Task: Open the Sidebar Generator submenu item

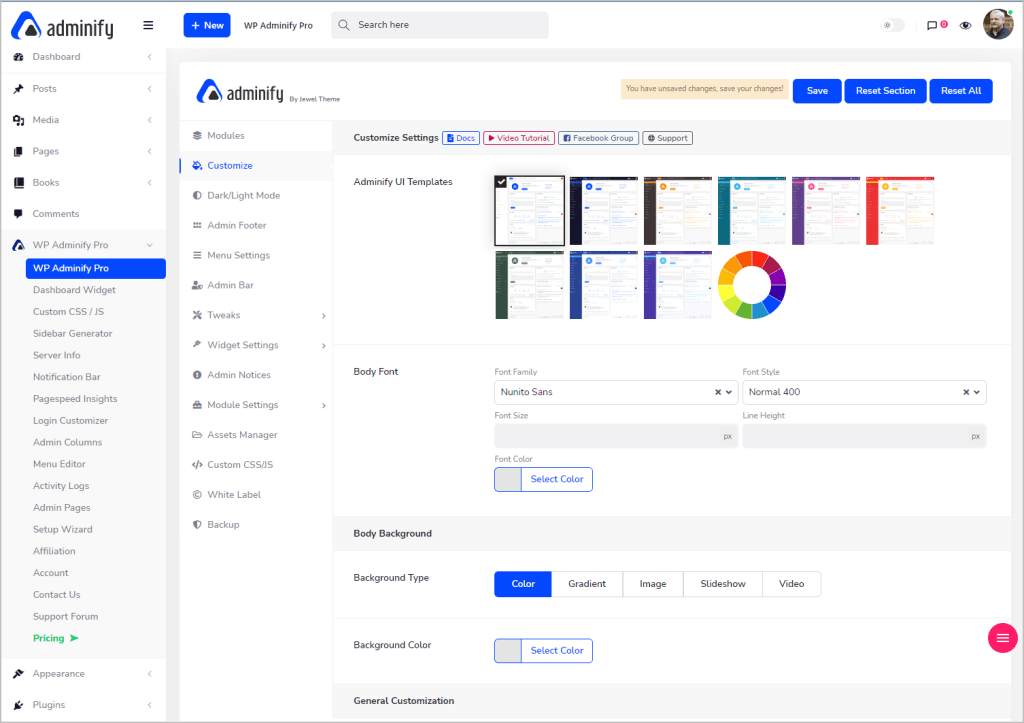Action: pos(72,334)
